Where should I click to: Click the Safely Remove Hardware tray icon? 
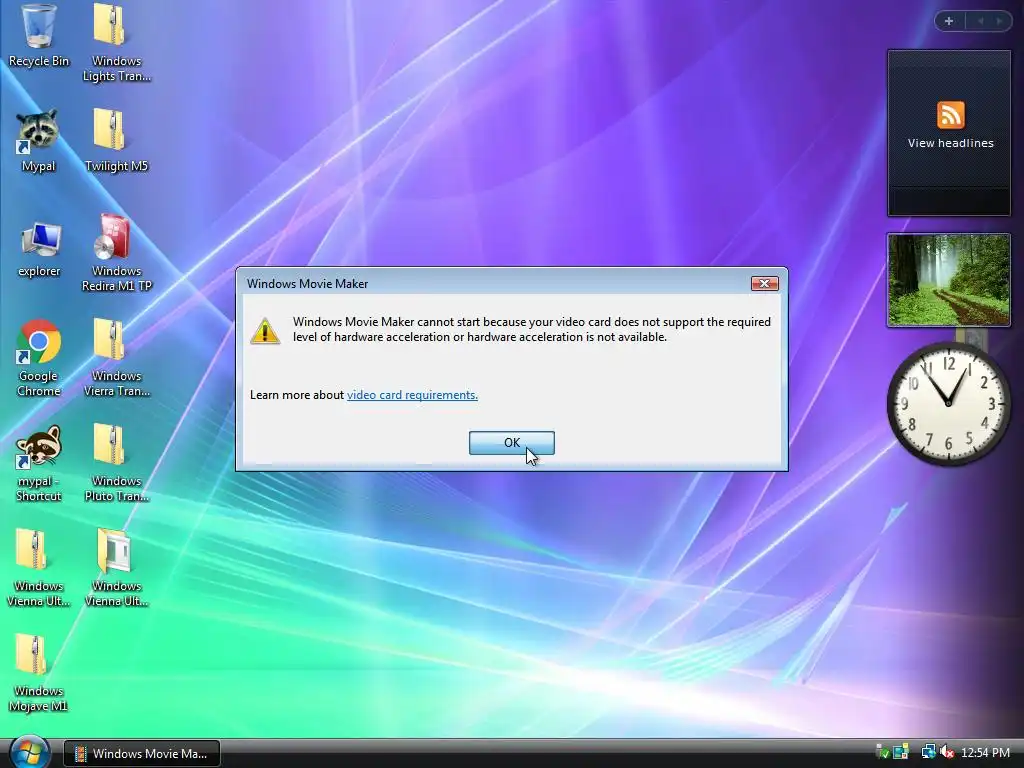883,752
